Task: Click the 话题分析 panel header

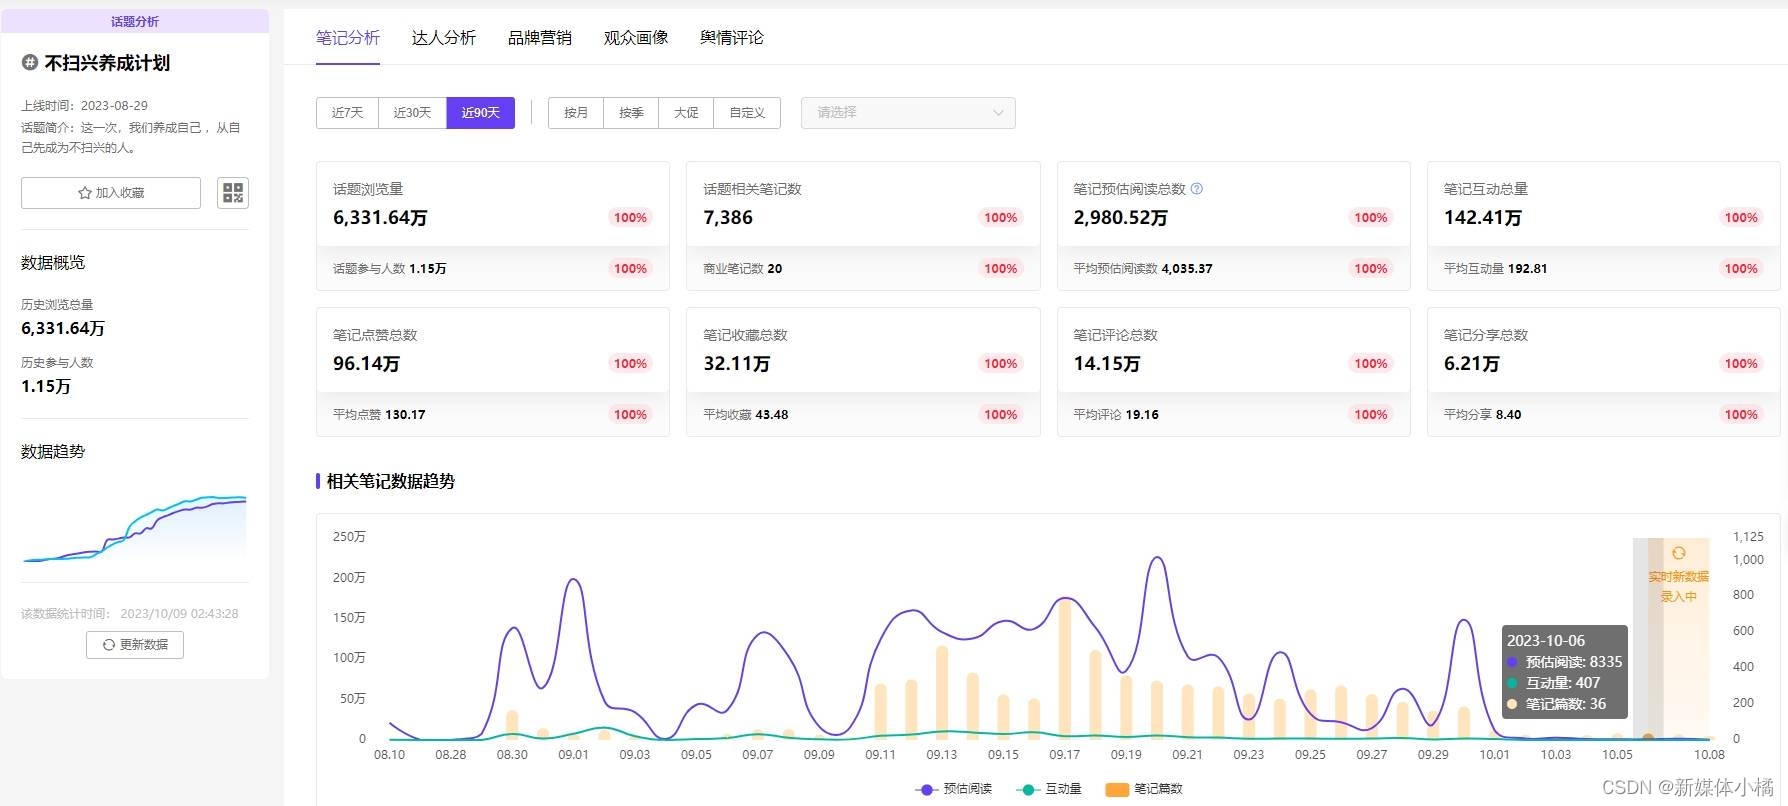Action: [x=135, y=21]
